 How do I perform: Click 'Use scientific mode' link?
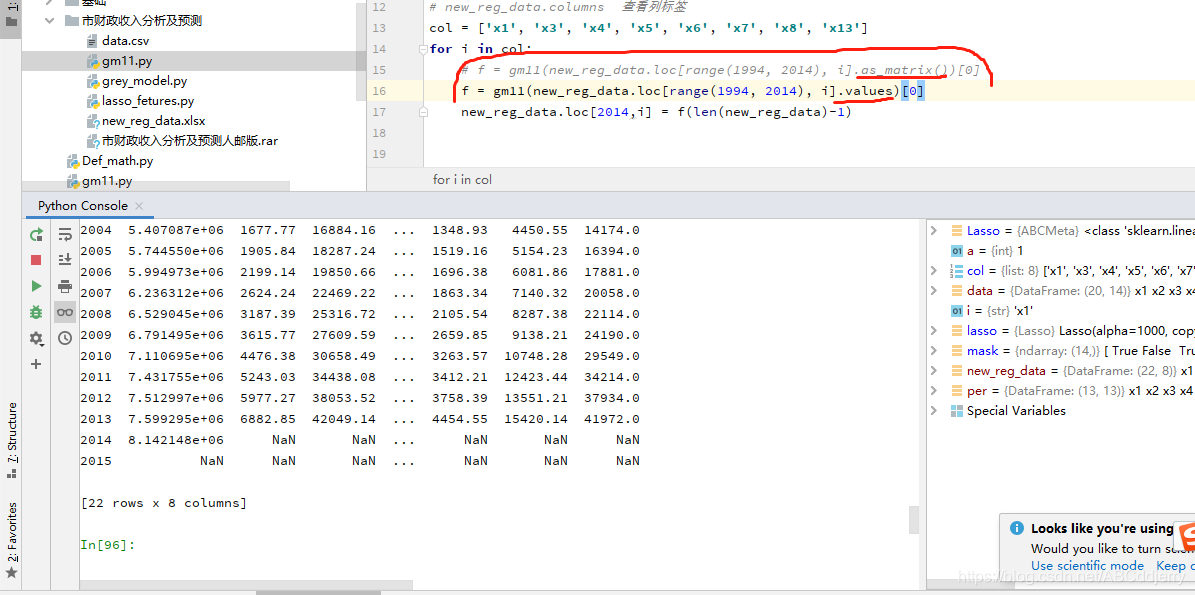point(1088,565)
